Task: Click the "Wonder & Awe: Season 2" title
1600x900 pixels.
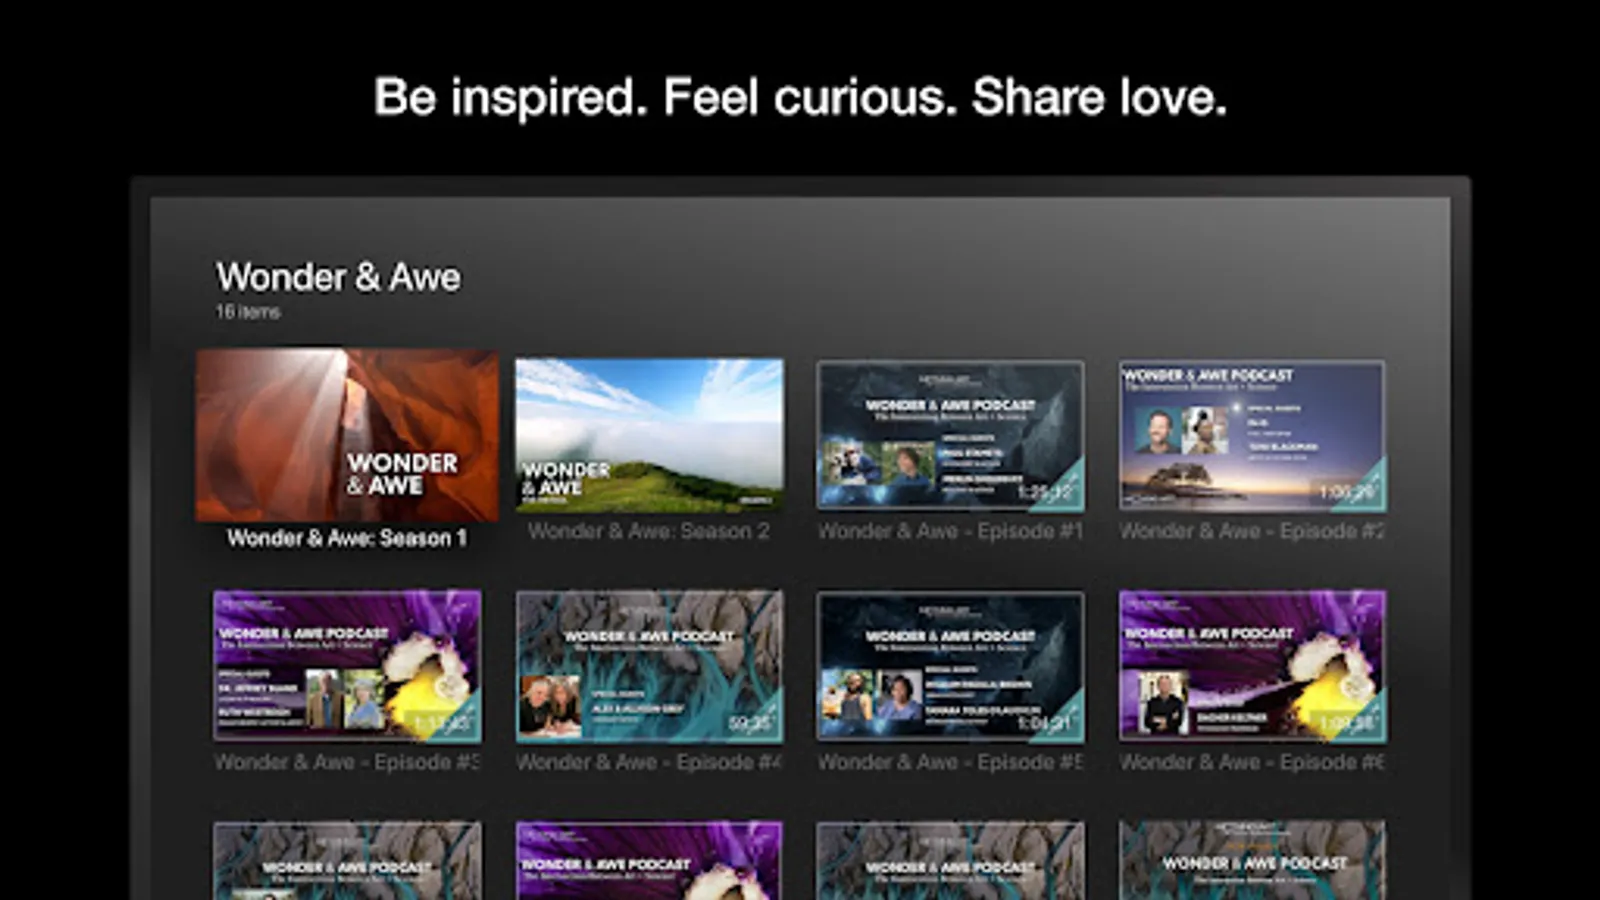Action: pyautogui.click(x=649, y=531)
